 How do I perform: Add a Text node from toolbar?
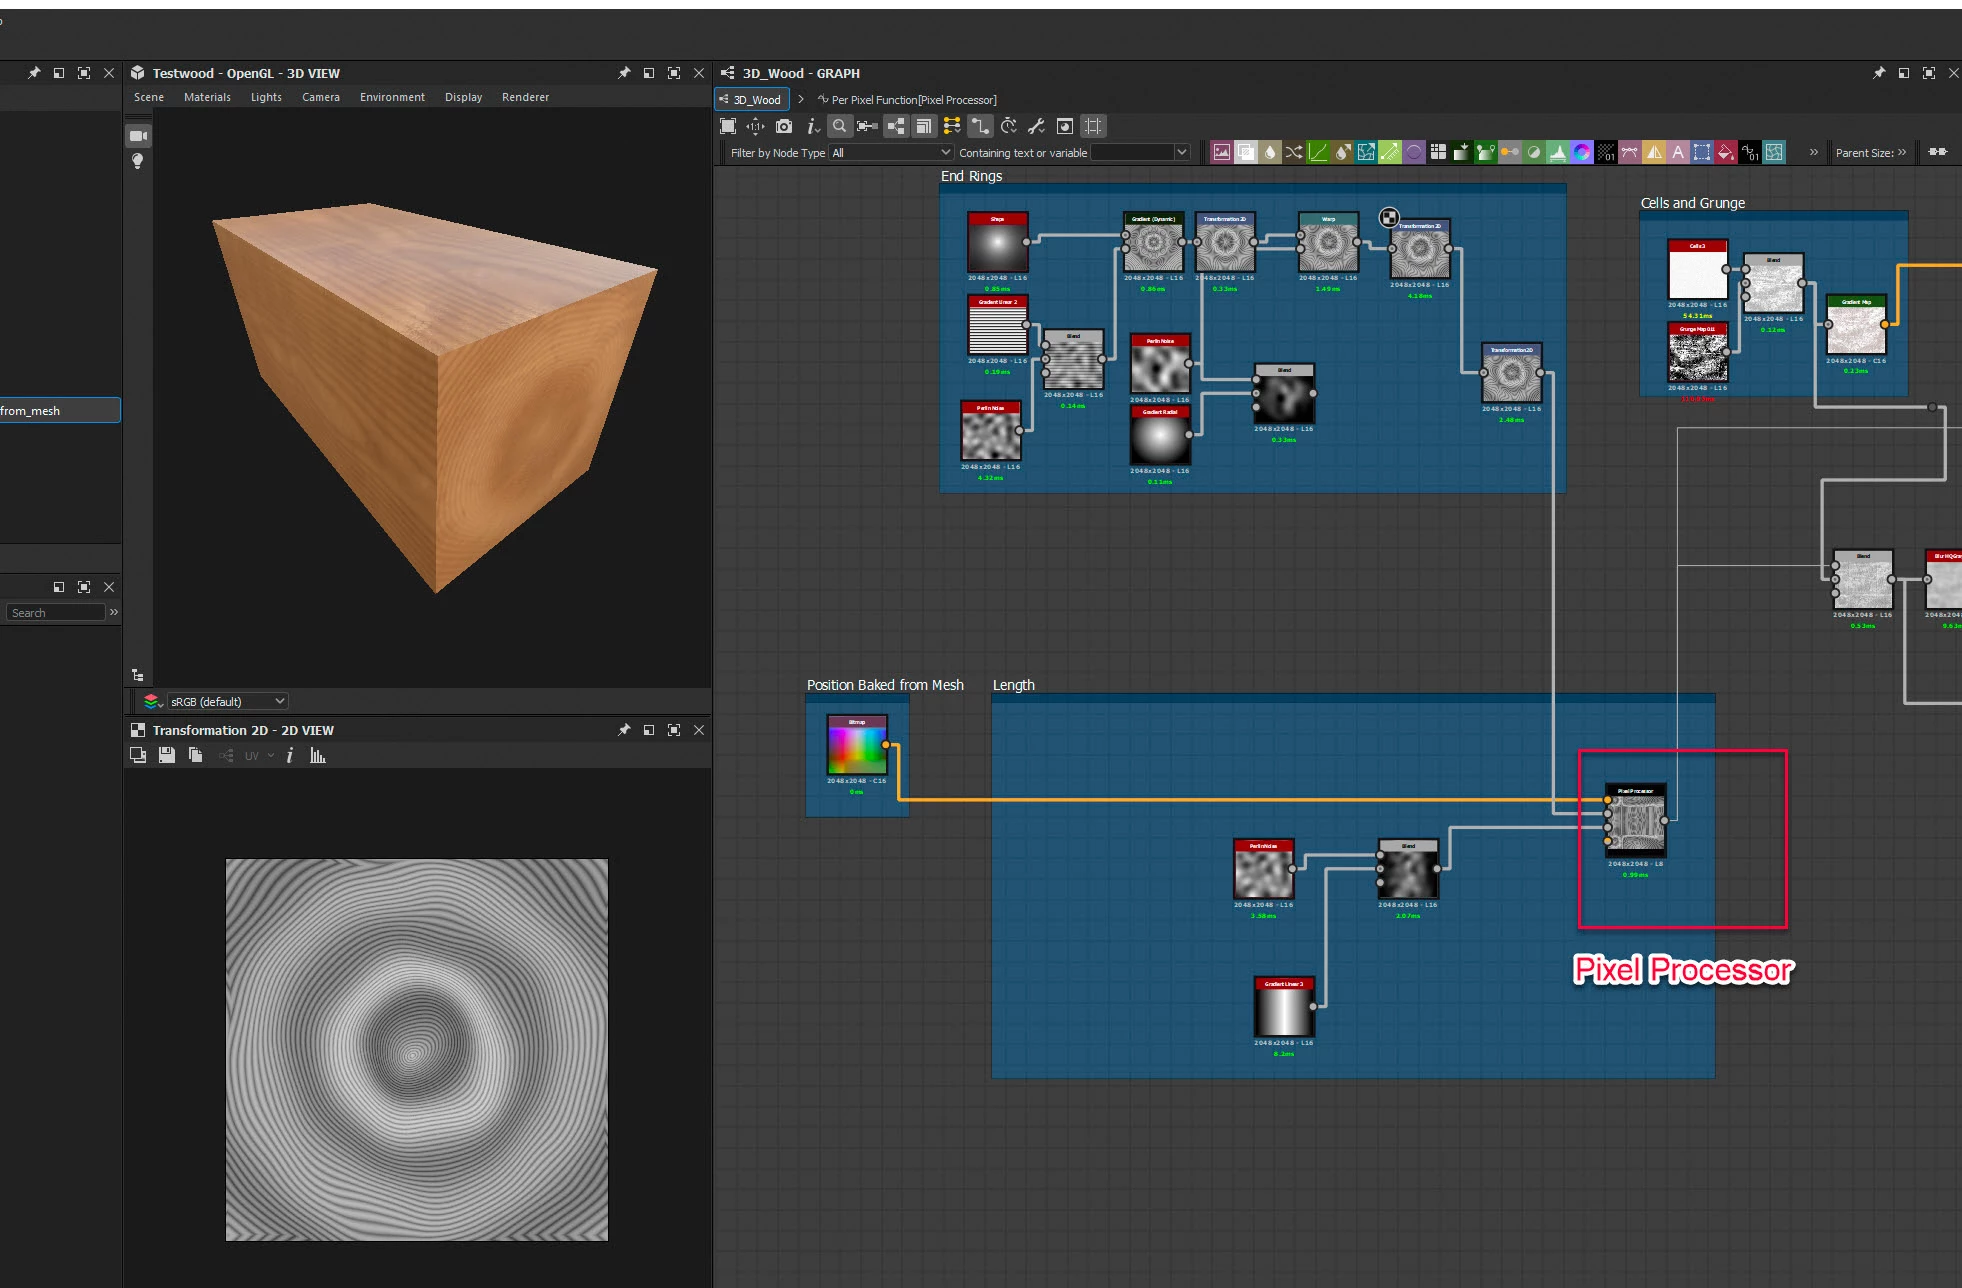(x=1678, y=152)
